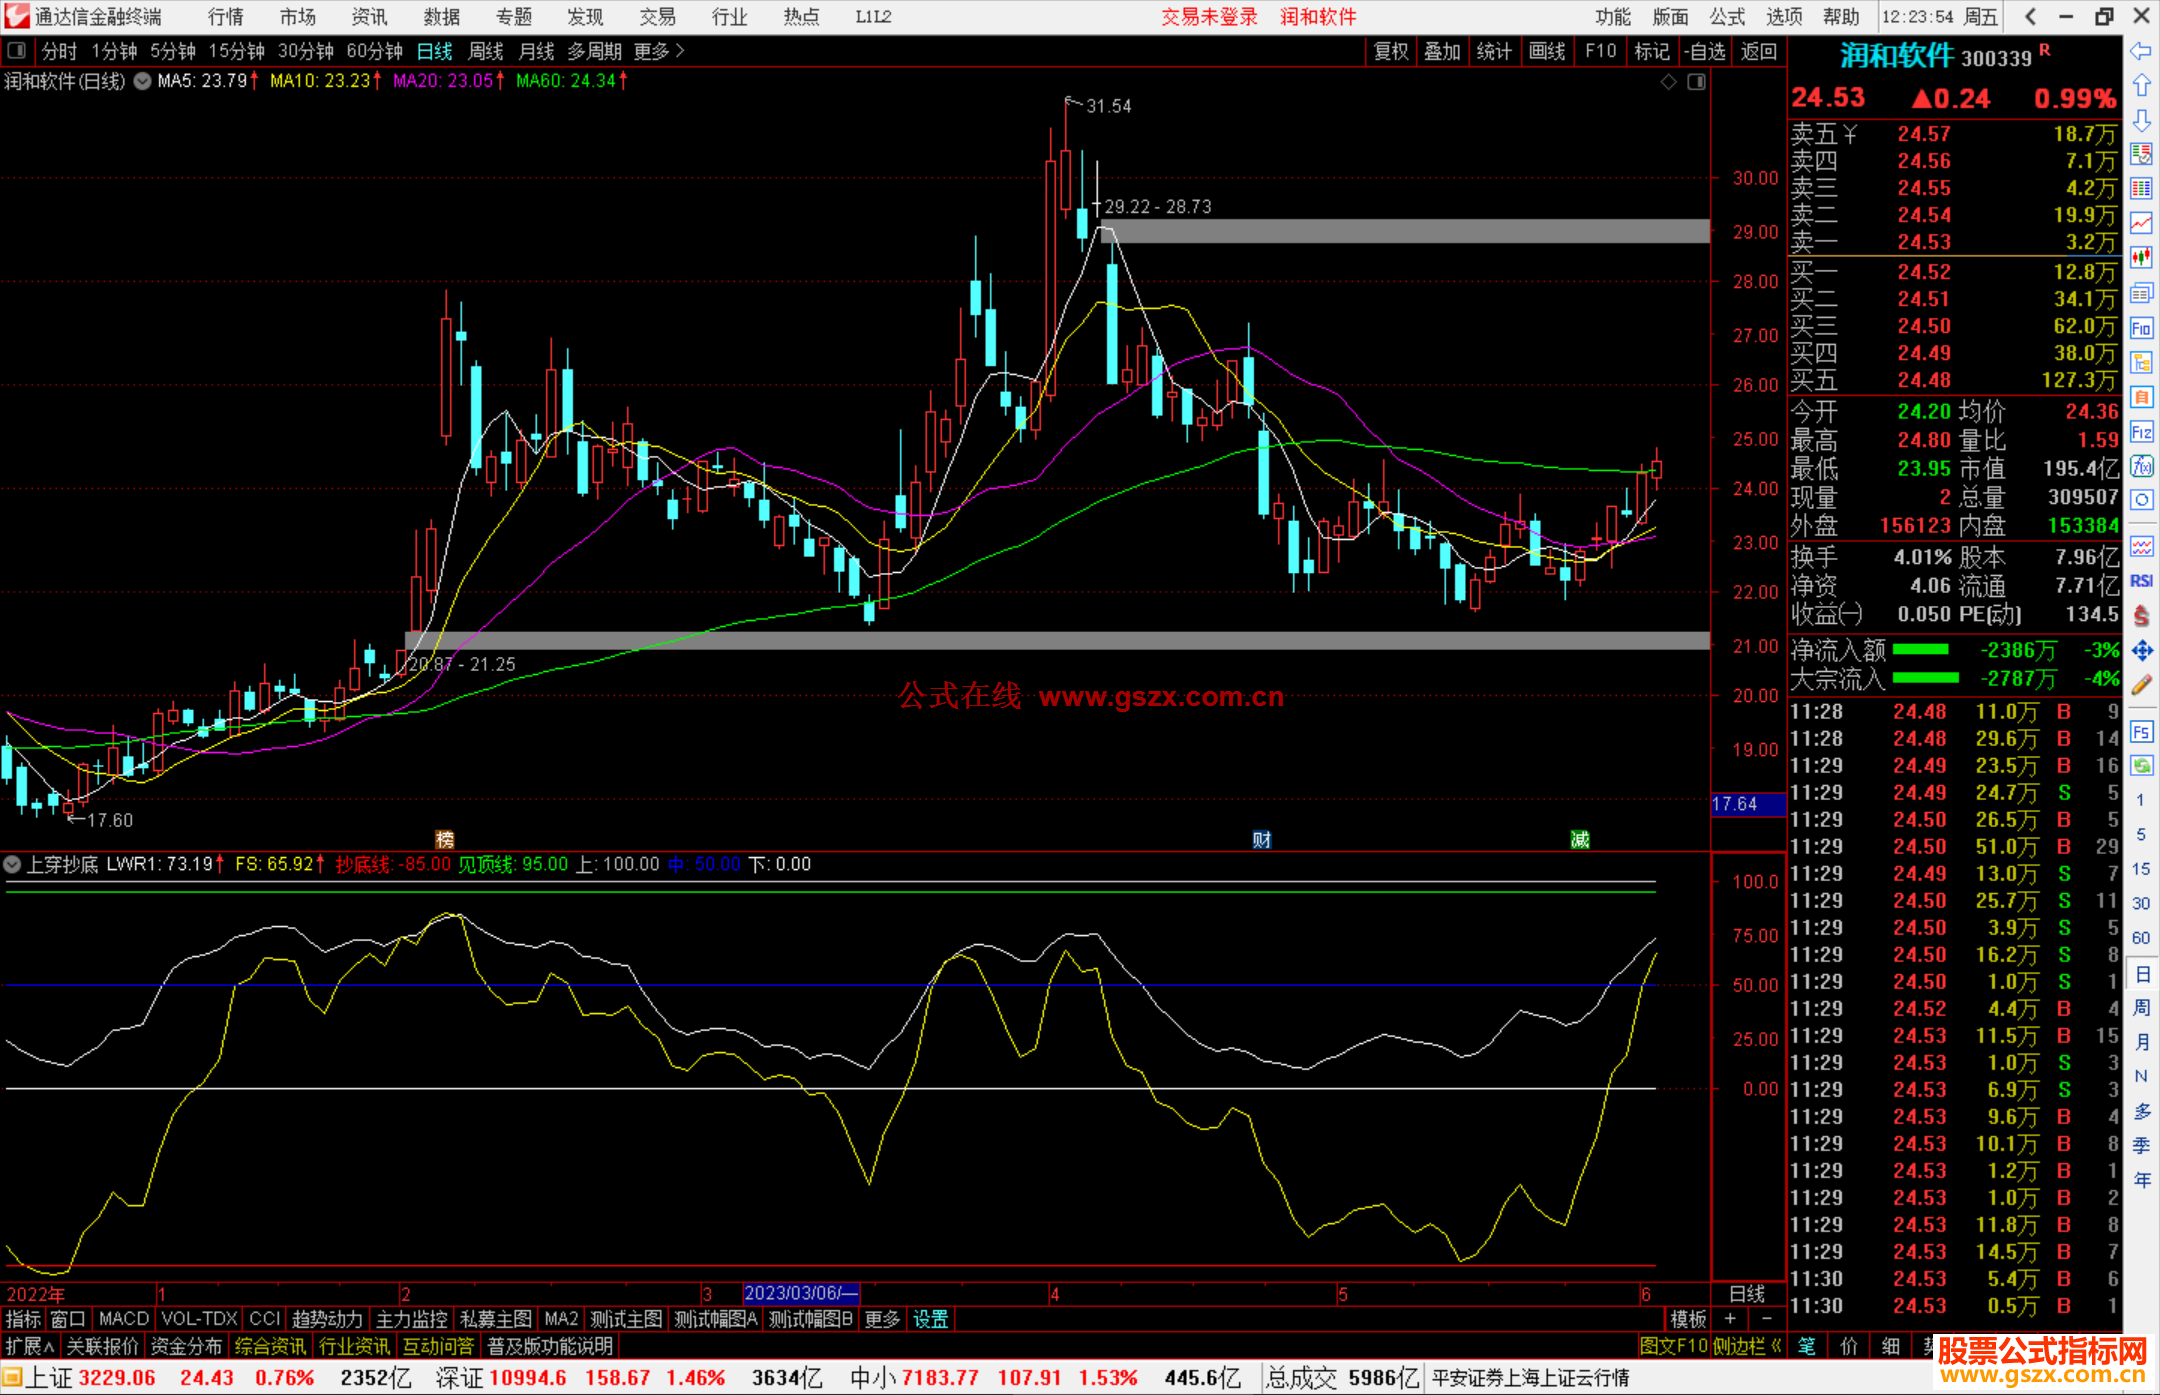2160x1395 pixels.
Task: Click the formula f(x) icon in sidebar
Action: pyautogui.click(x=2141, y=466)
